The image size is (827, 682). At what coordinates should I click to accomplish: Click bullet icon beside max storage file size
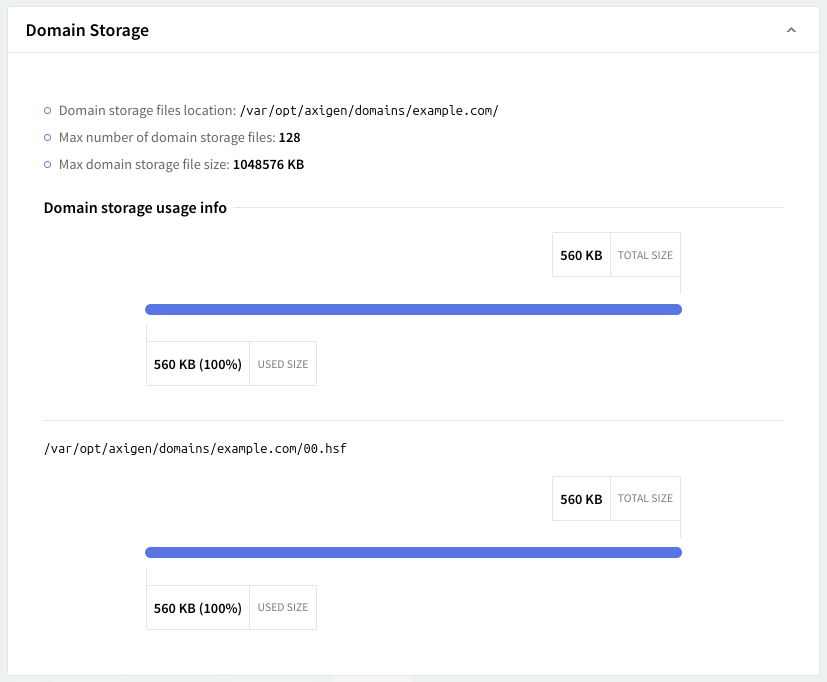(48, 164)
